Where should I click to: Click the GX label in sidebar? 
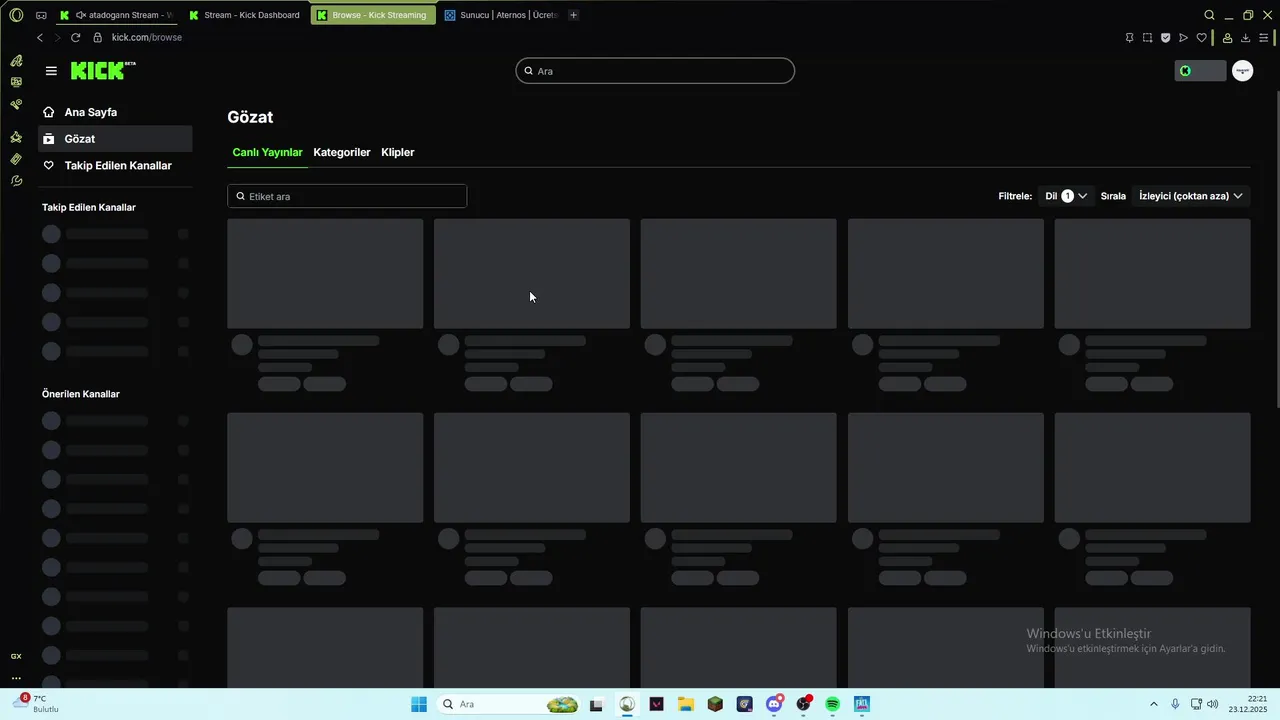[16, 656]
